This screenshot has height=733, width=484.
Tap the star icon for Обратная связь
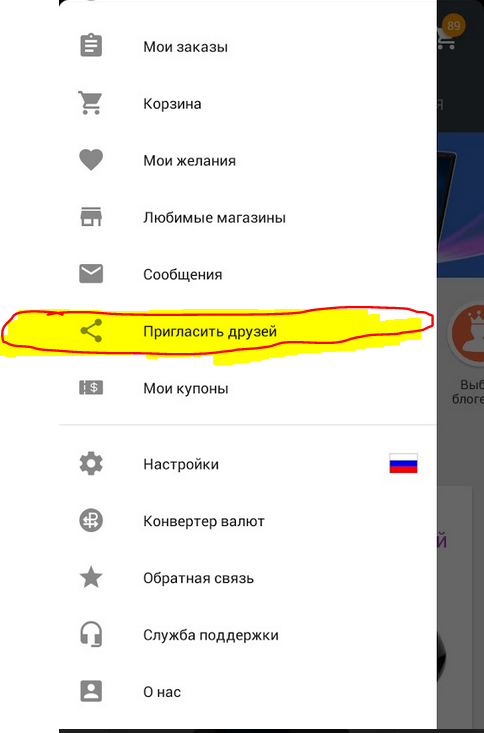coord(91,577)
